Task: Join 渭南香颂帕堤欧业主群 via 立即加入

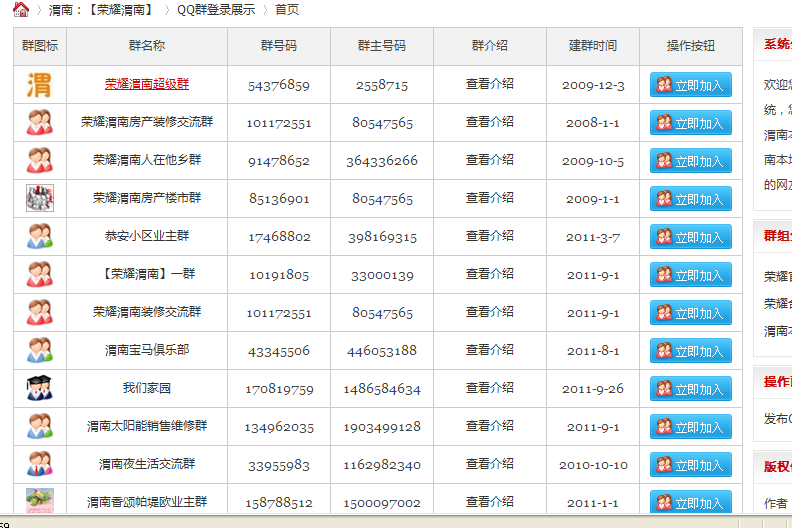Action: [690, 502]
